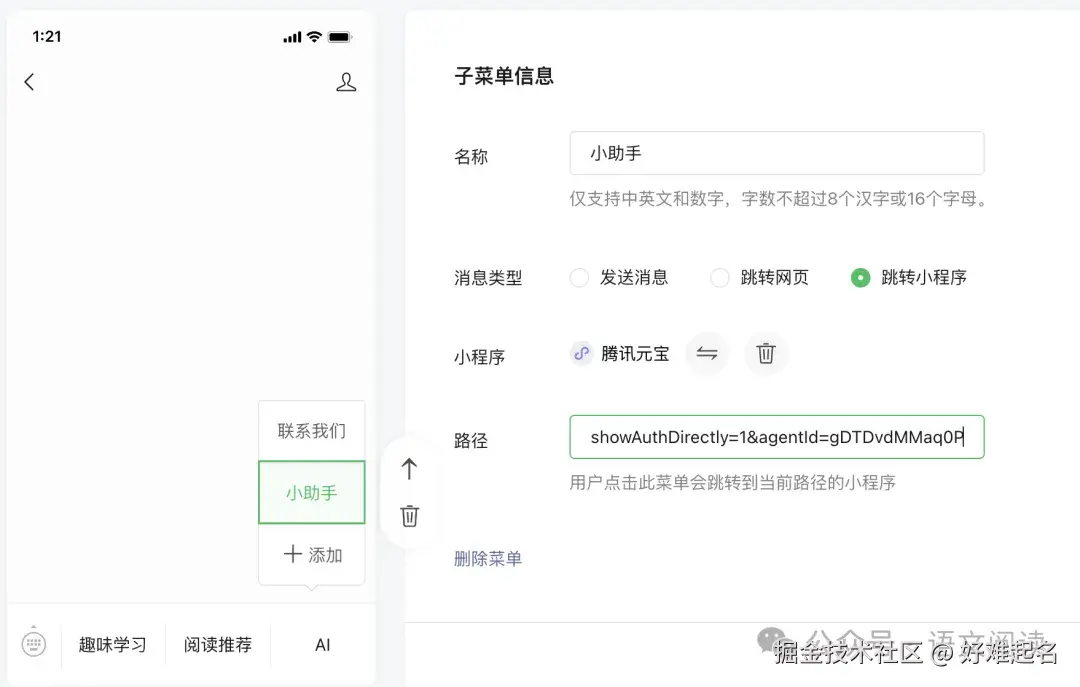Screen dimensions: 1080x687
Task: Click the 路径 field with the agentId path
Action: (777, 437)
